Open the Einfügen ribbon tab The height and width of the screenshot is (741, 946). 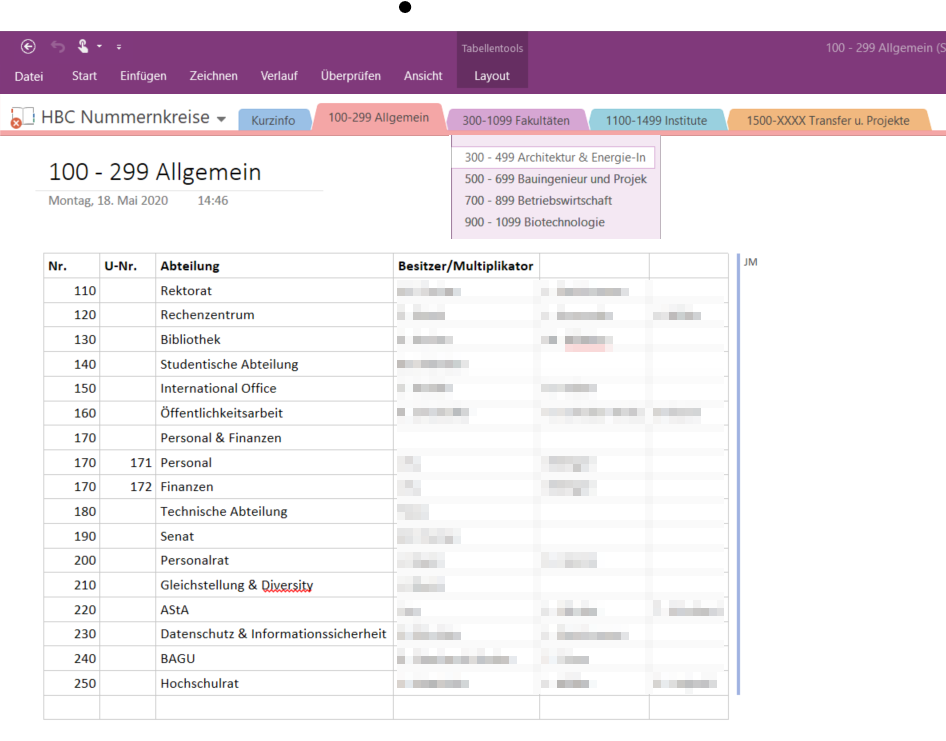pos(143,75)
